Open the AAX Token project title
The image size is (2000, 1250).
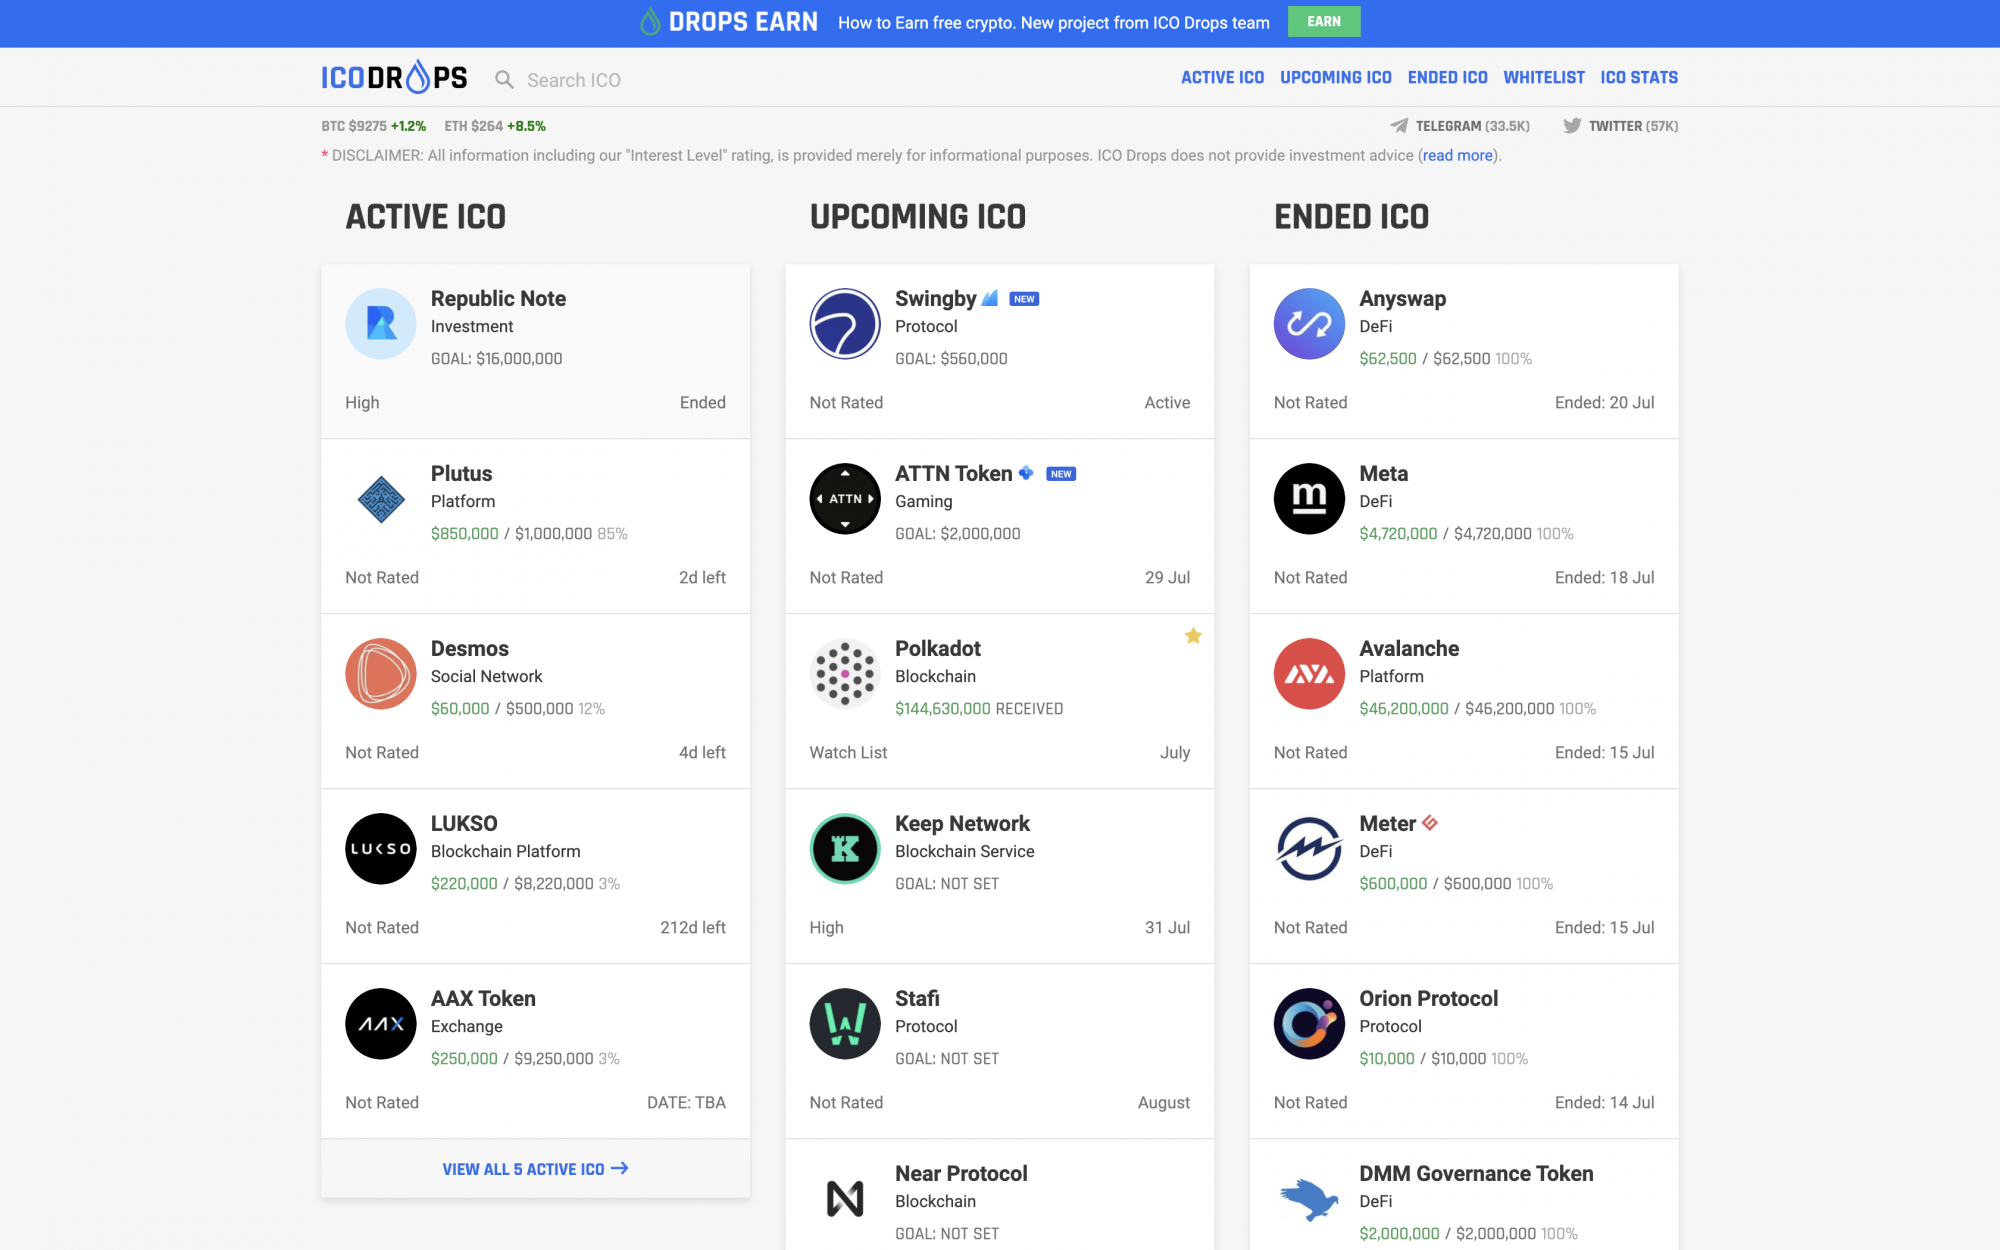(483, 998)
